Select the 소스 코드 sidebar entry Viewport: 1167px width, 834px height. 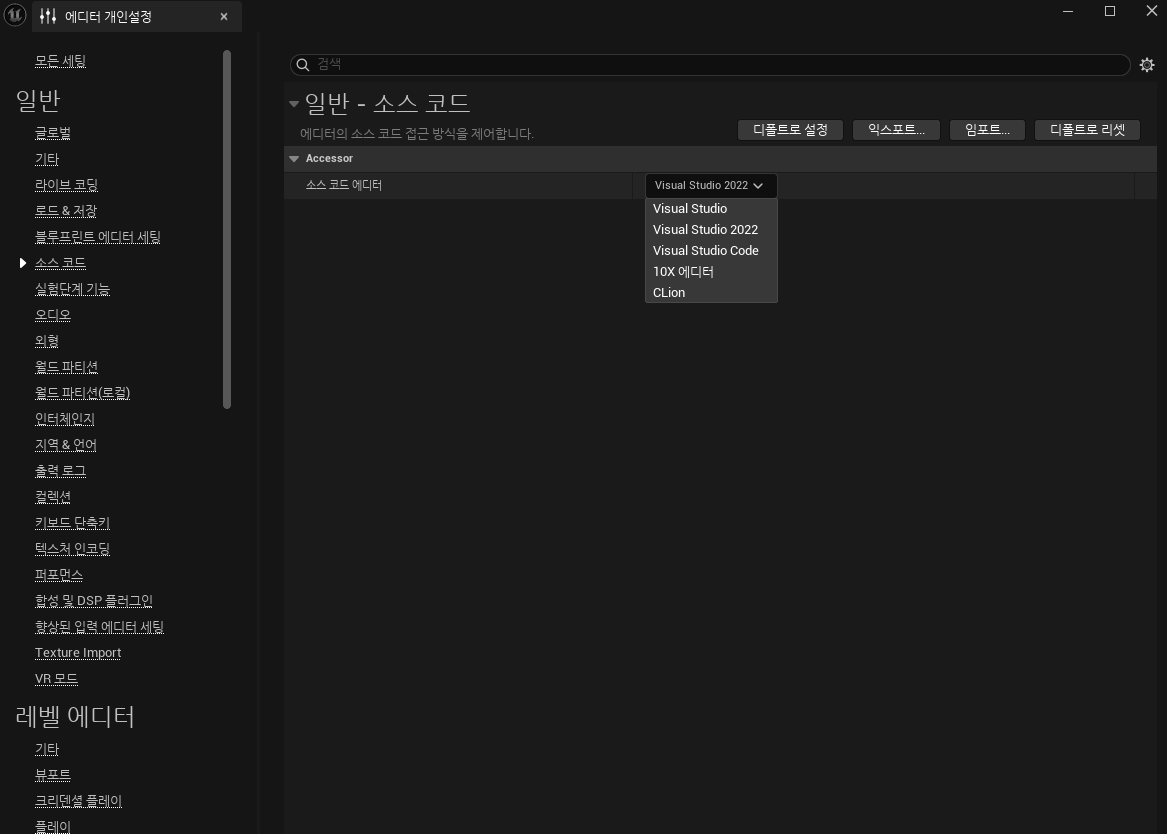coord(60,263)
